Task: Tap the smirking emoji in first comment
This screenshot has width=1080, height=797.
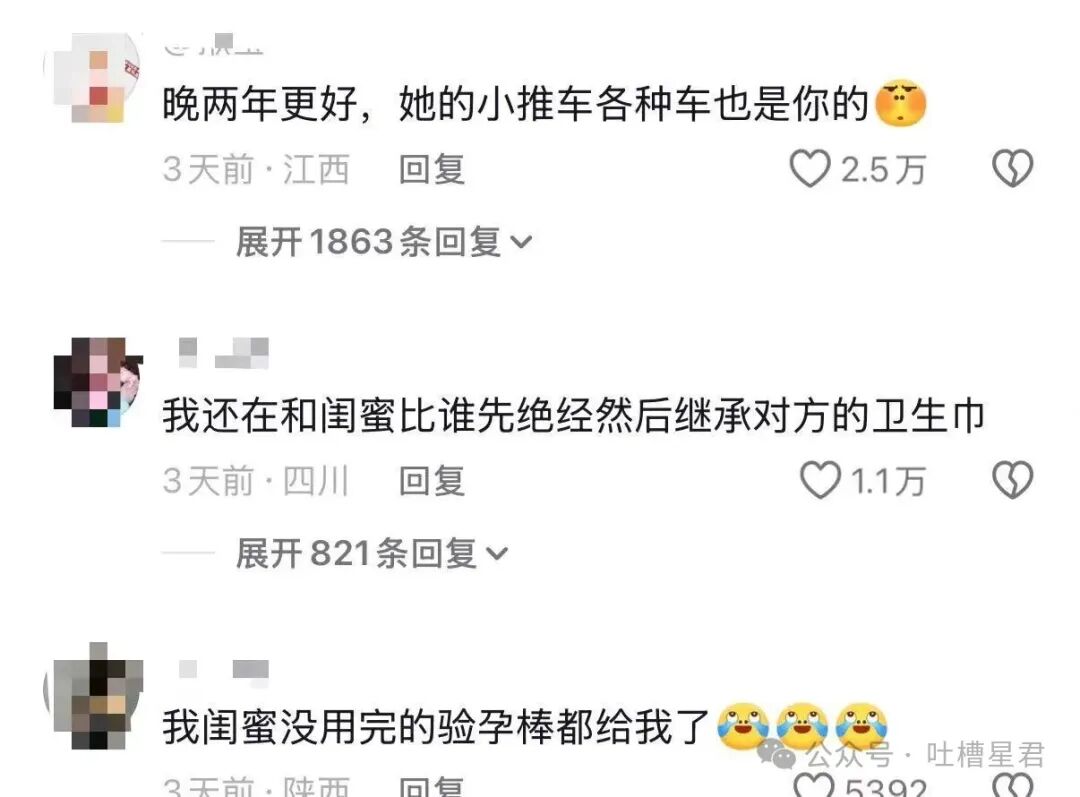Action: 900,104
